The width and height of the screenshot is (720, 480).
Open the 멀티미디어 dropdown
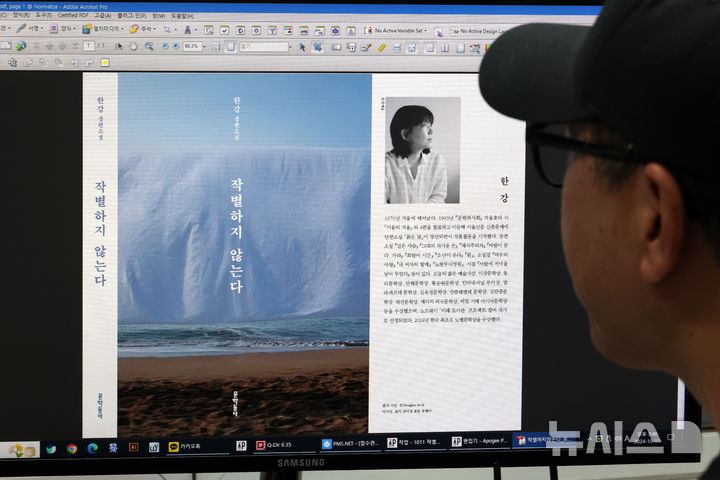102,29
